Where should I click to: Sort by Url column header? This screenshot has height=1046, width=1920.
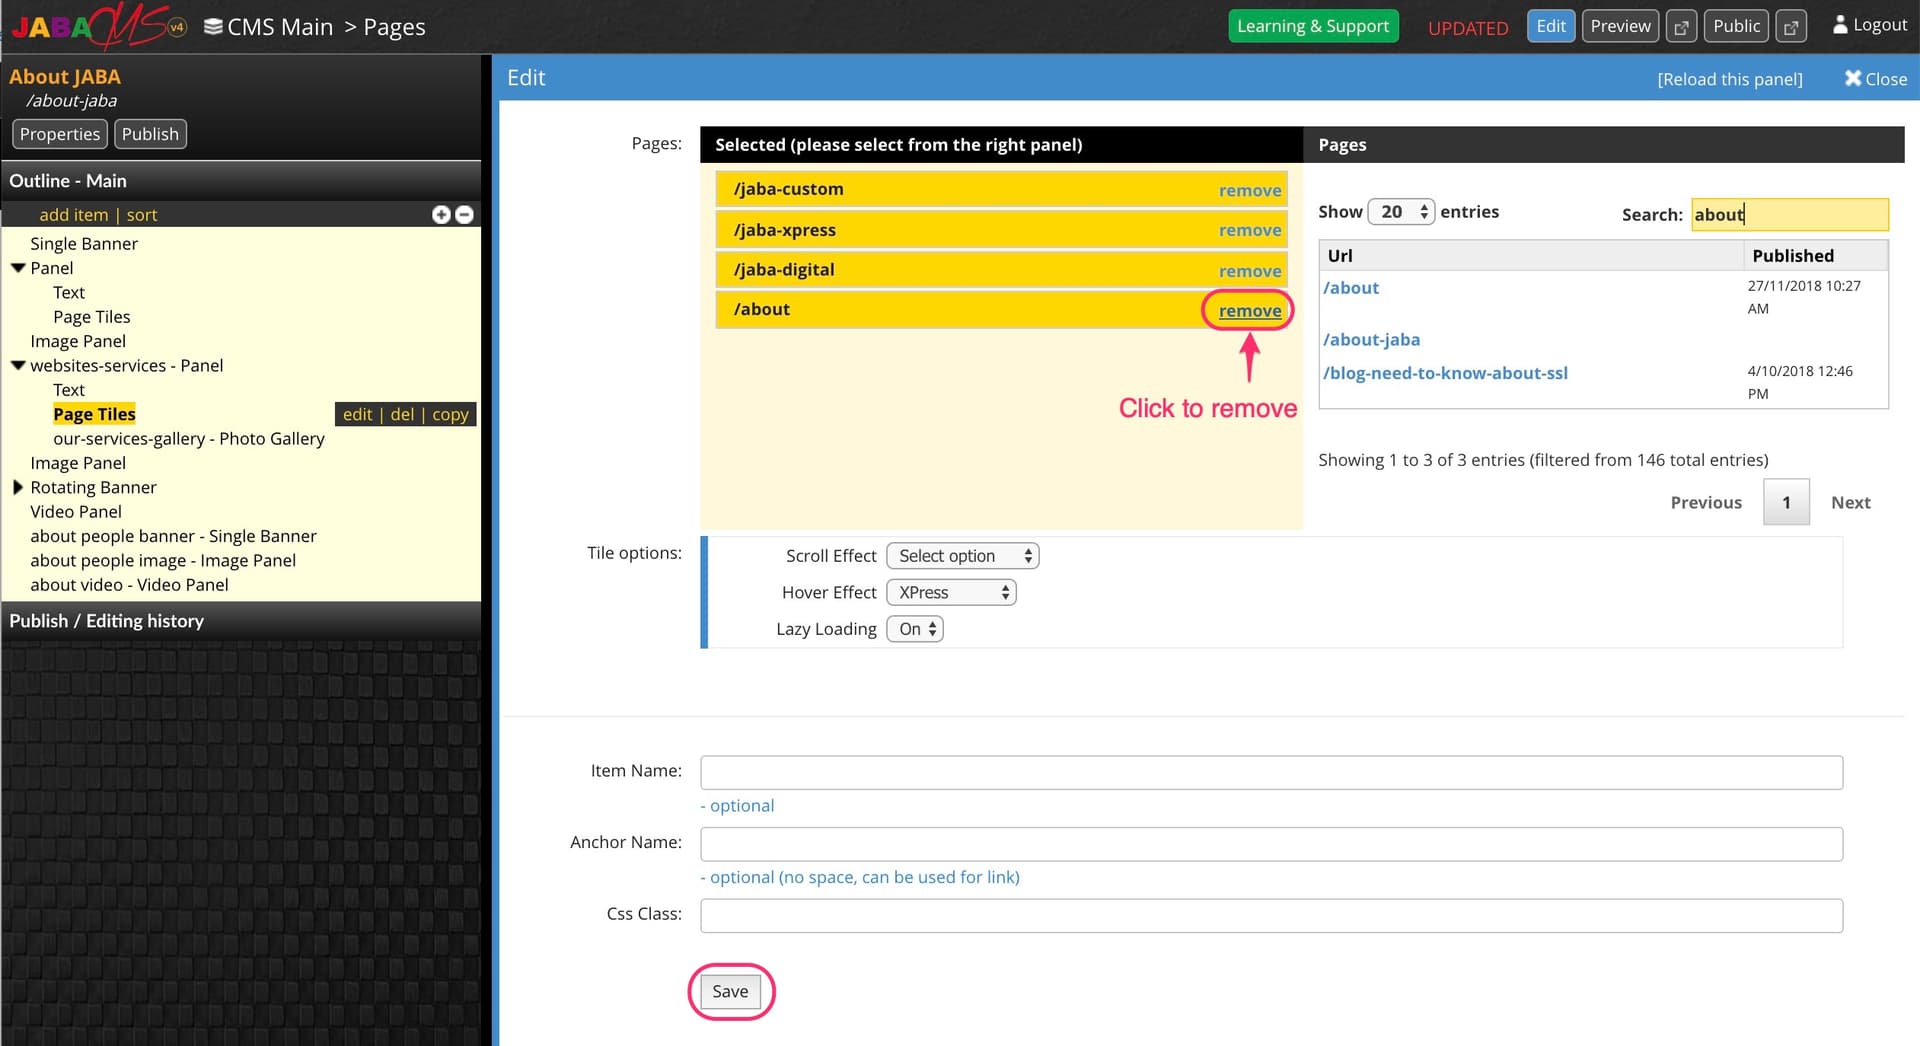coord(1532,256)
